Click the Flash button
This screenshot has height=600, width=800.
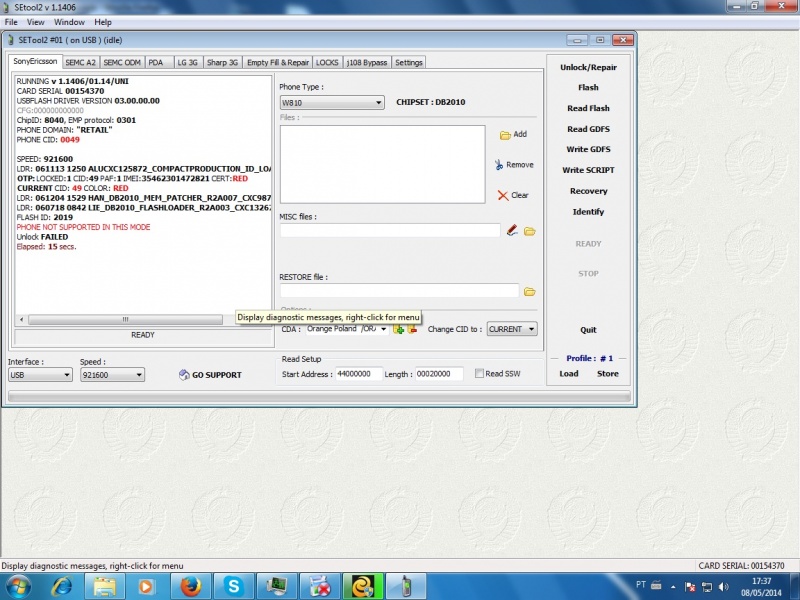(588, 88)
